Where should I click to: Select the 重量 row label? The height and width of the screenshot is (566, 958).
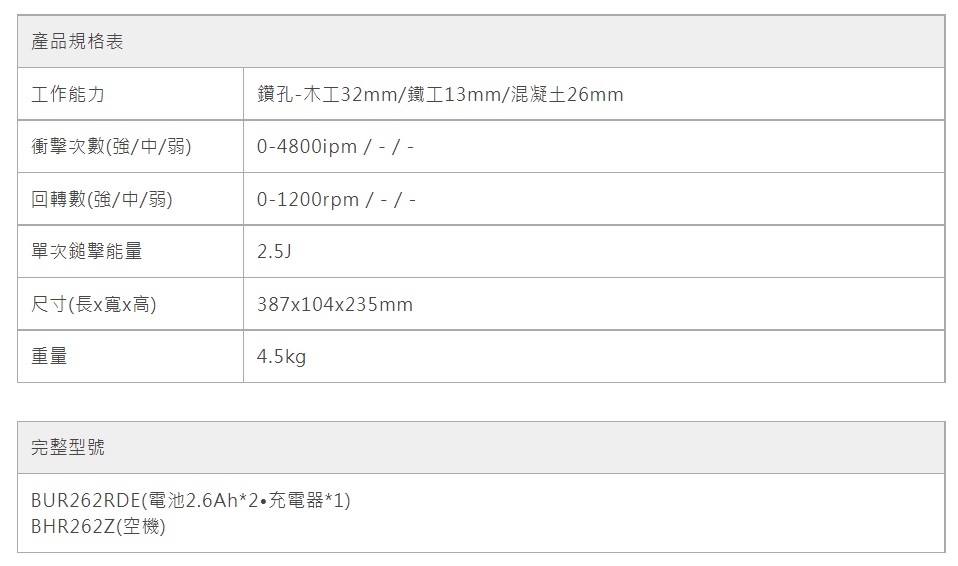click(x=50, y=356)
